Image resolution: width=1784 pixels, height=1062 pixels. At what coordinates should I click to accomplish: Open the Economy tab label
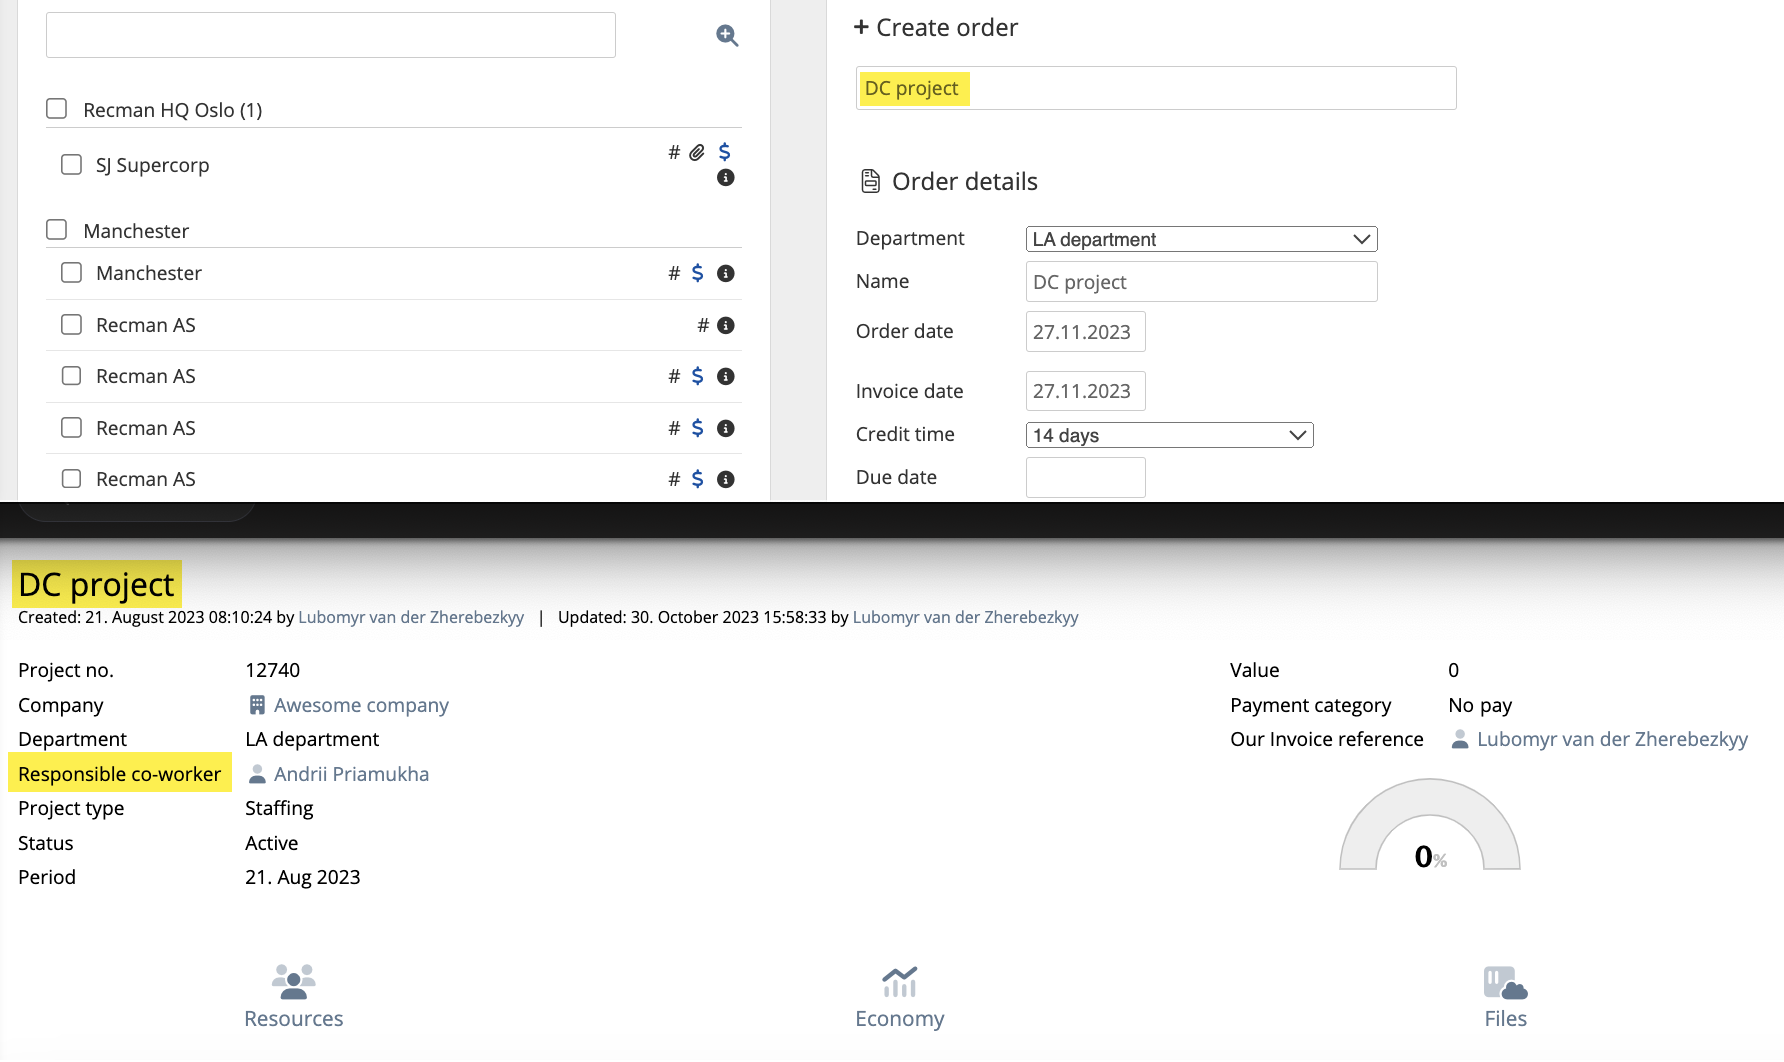tap(899, 1018)
